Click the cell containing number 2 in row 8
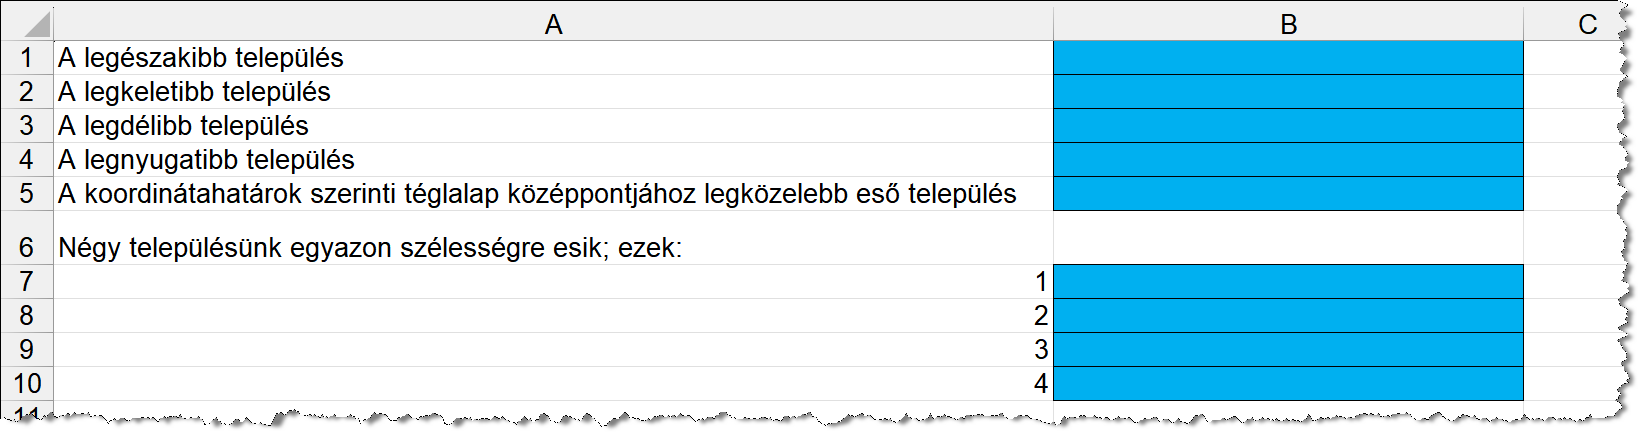The height and width of the screenshot is (432, 1638). tap(553, 316)
